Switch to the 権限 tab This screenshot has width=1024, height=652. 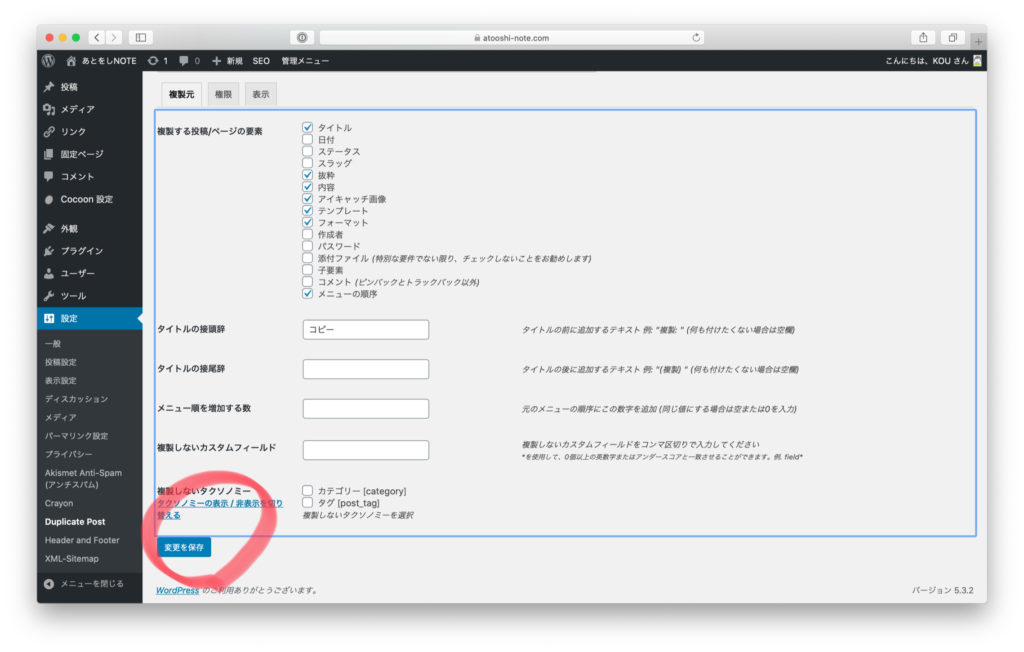223,94
